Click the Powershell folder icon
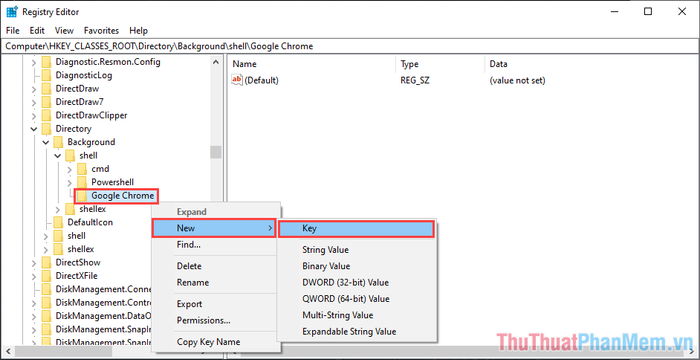Viewport: 700px width, 360px height. click(82, 182)
